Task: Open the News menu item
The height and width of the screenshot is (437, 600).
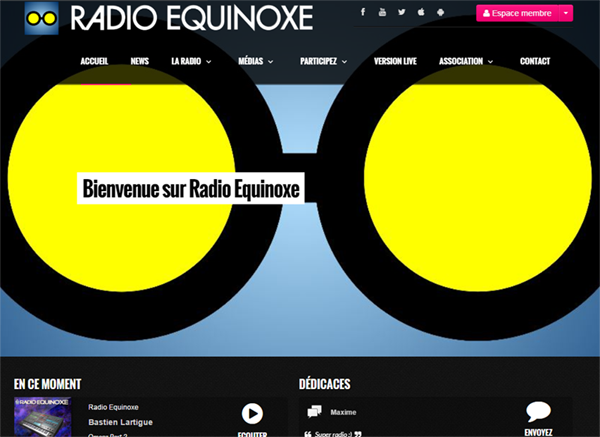Action: click(139, 61)
